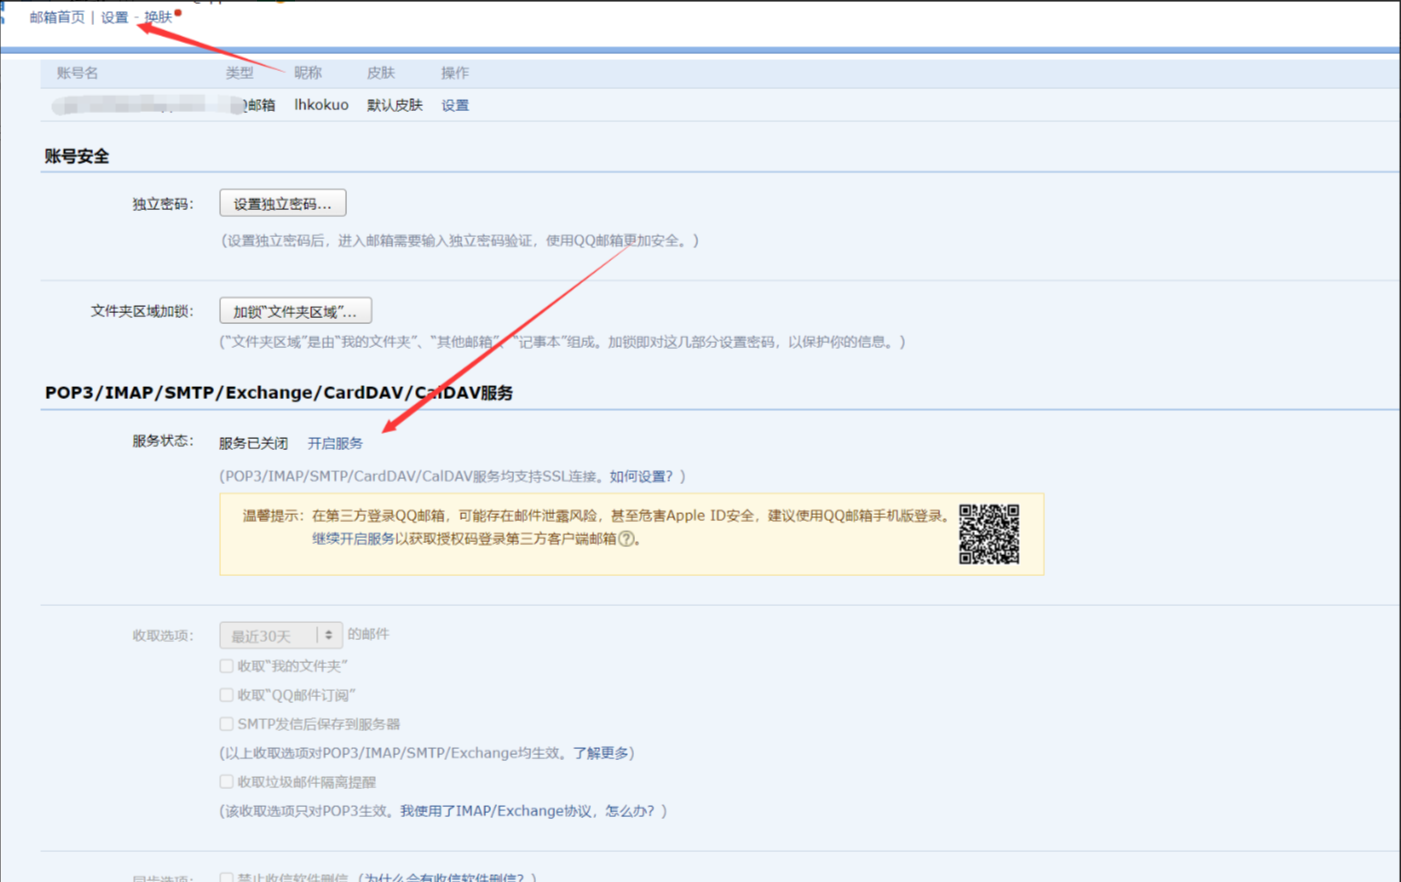Go to 设置 in top navigation
Image resolution: width=1401 pixels, height=882 pixels.
pos(114,17)
